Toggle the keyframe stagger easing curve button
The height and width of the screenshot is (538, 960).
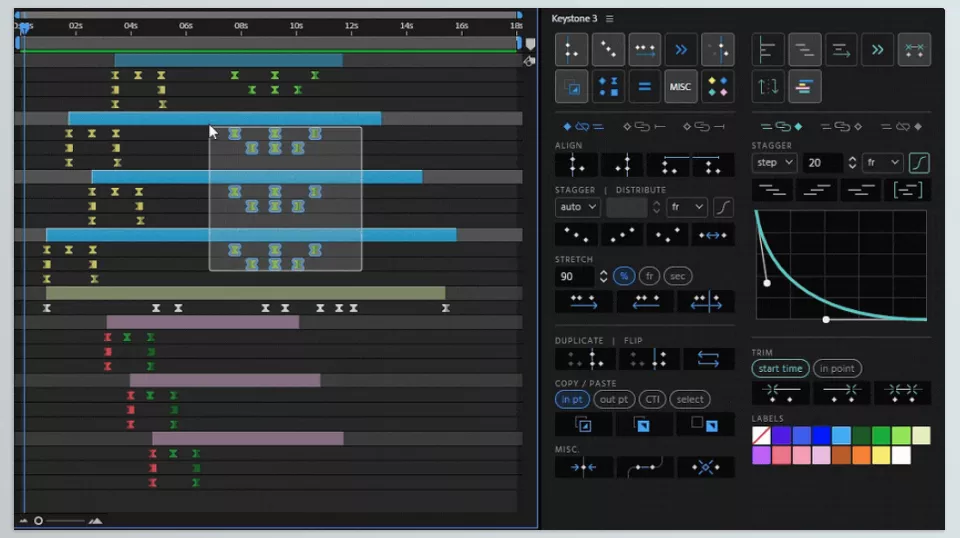click(x=723, y=207)
